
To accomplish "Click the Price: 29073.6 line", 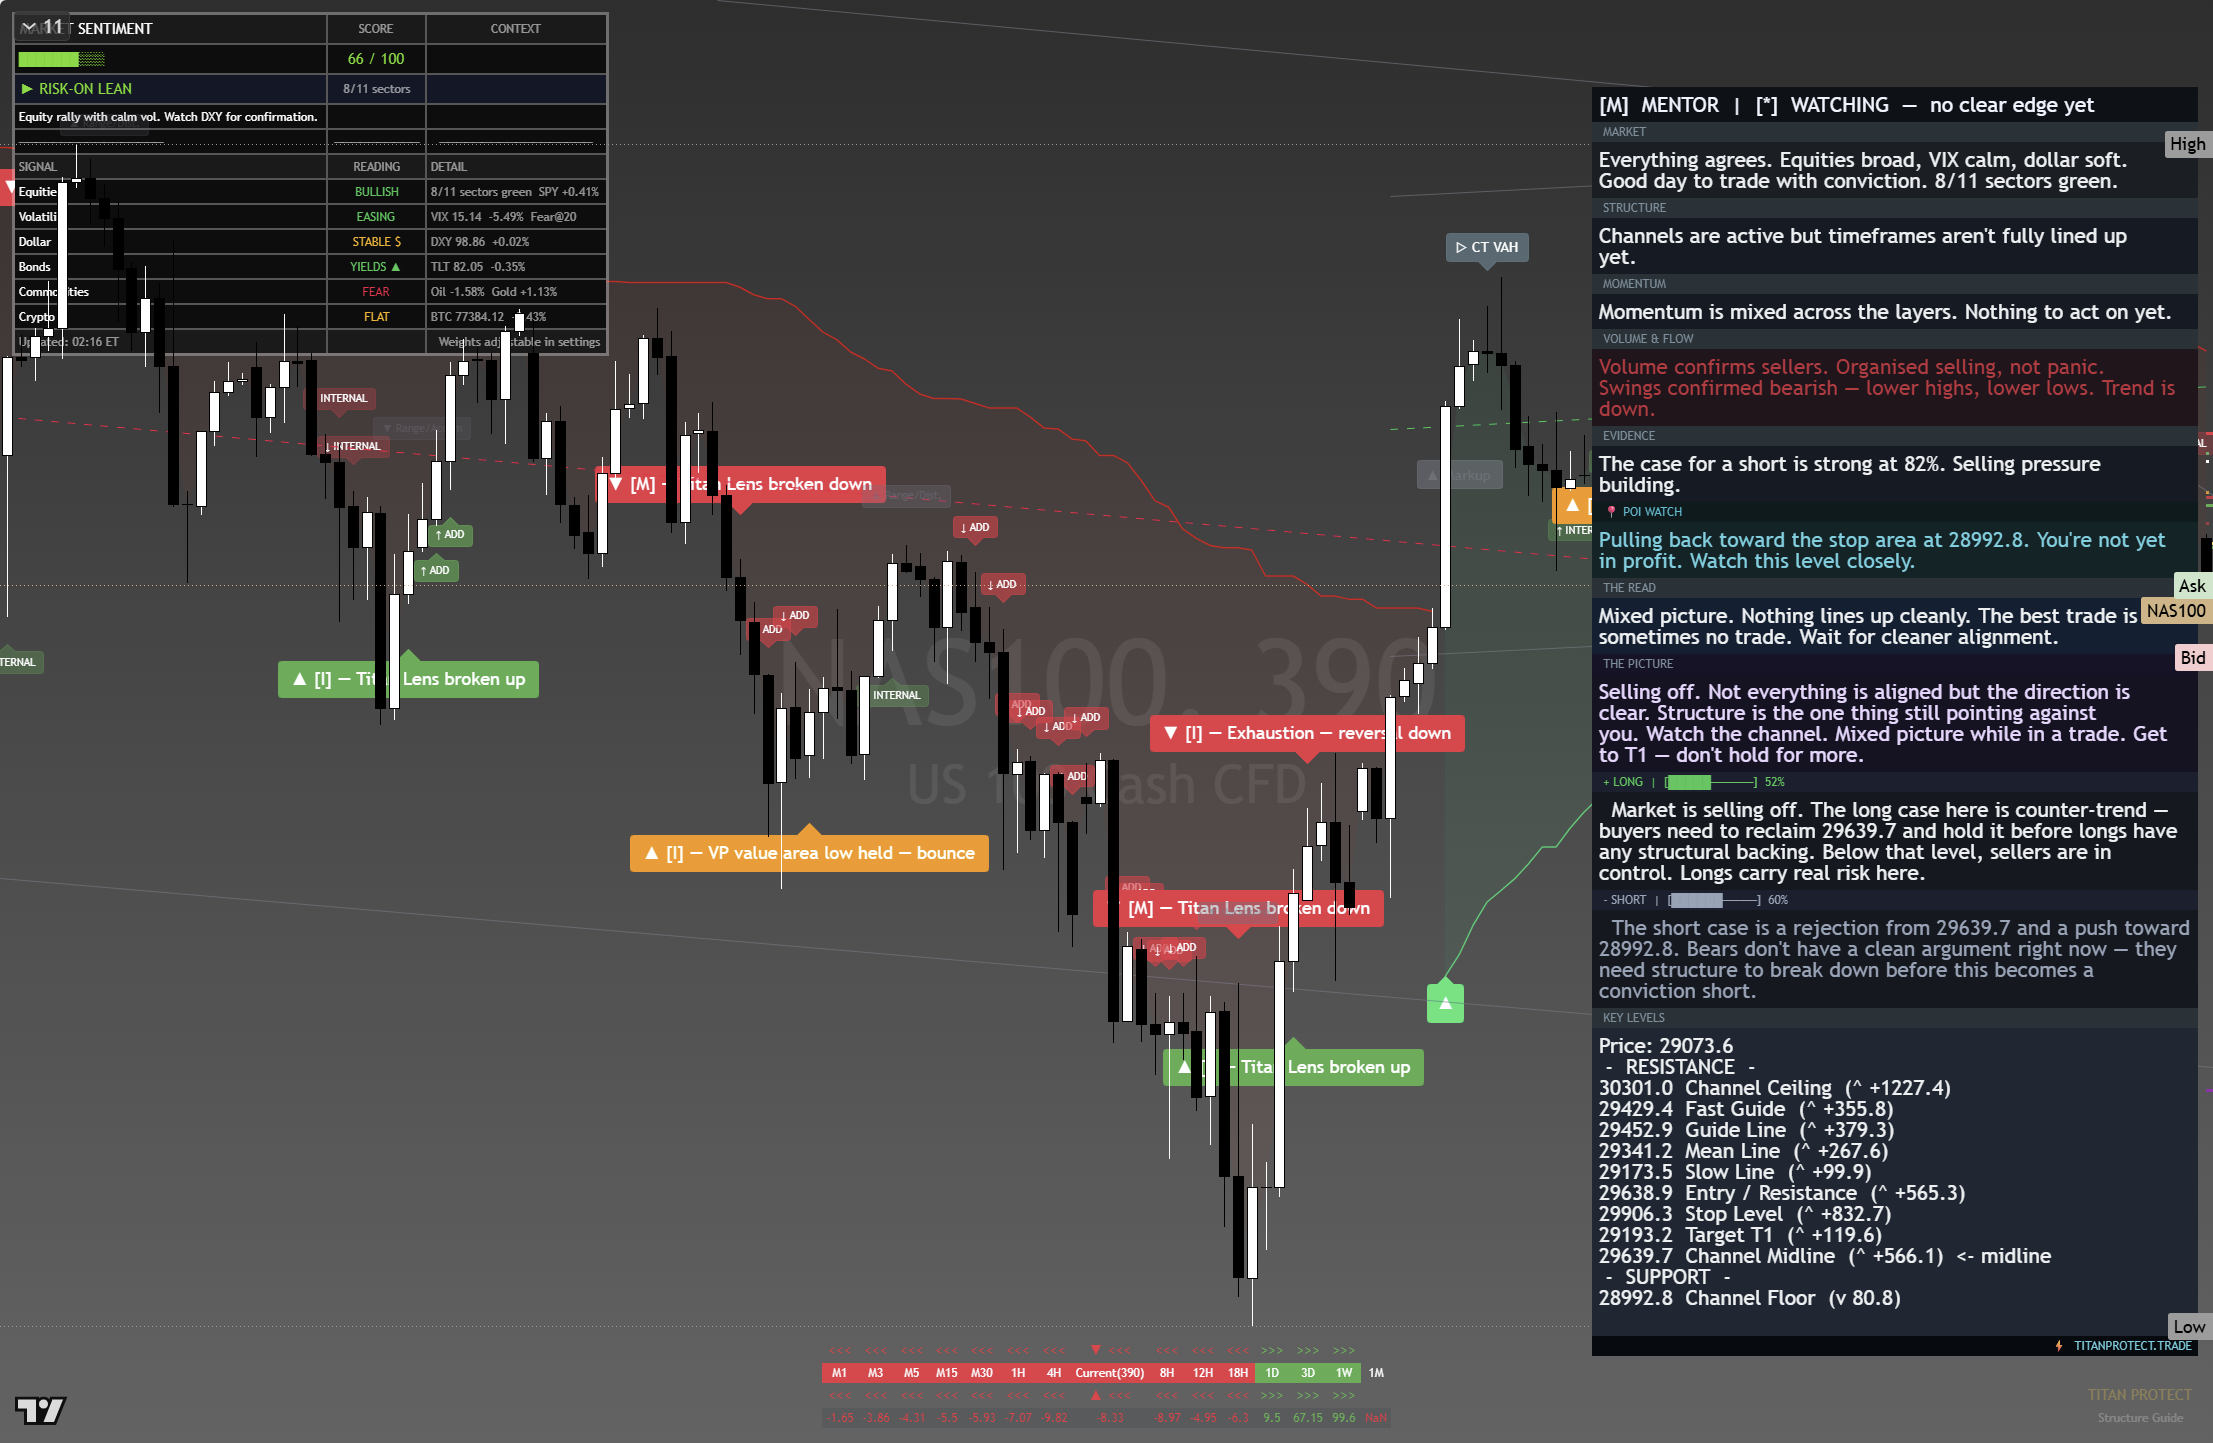I will tap(1666, 1046).
